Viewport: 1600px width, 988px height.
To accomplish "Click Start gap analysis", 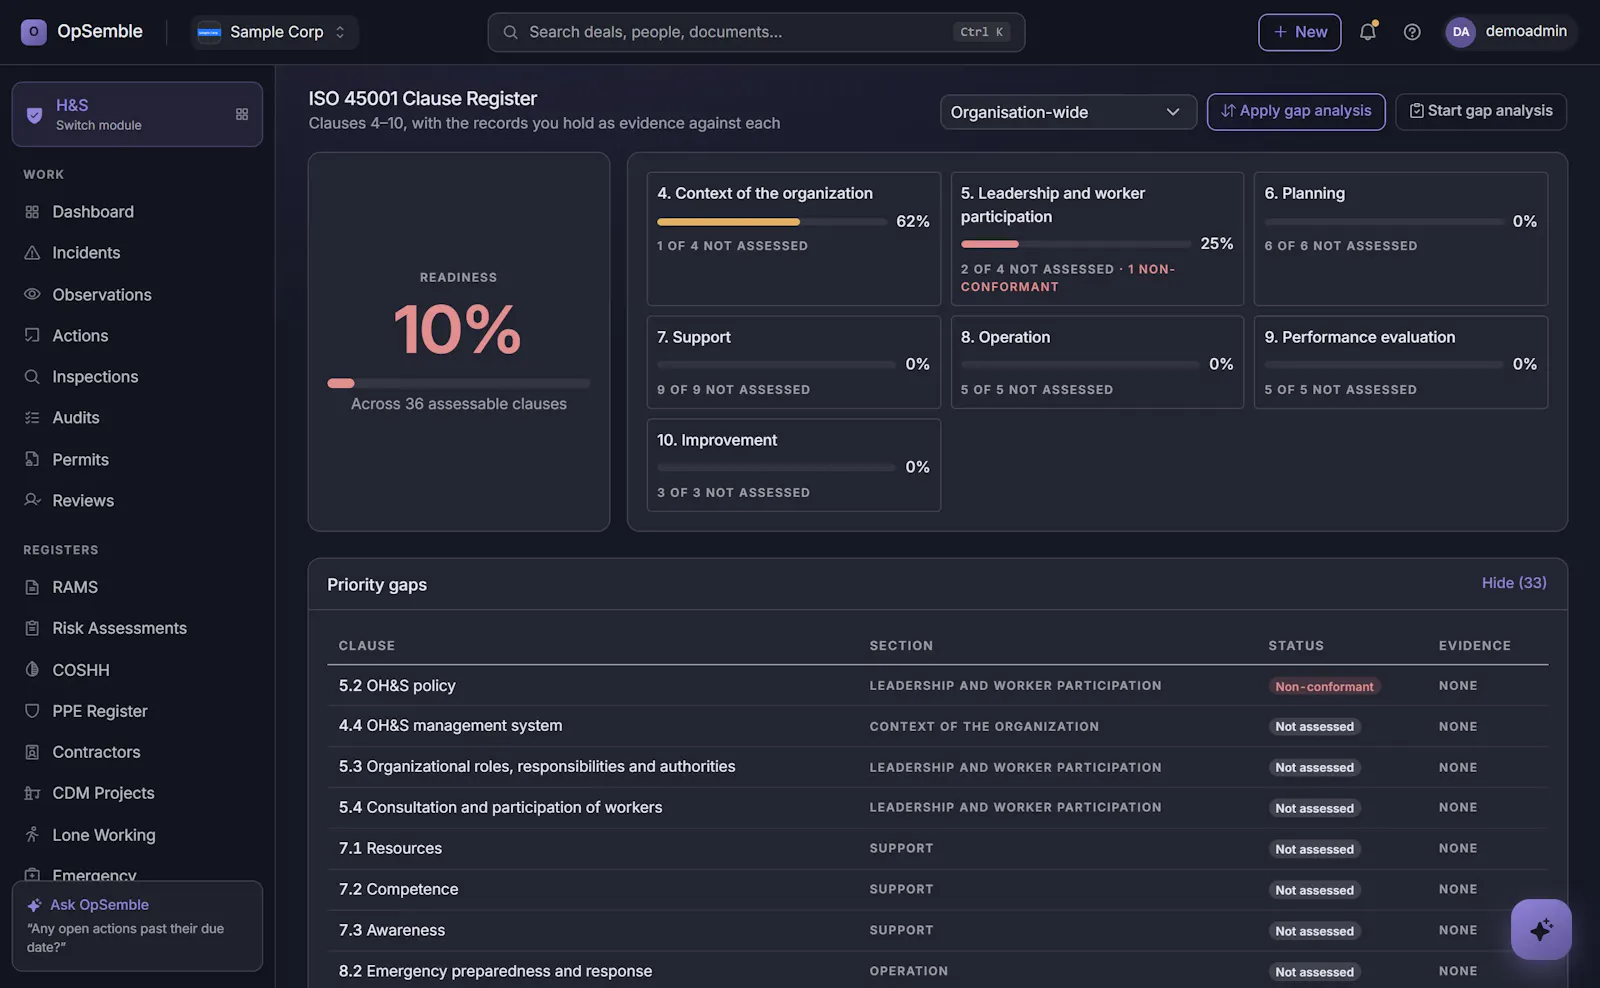I will [1481, 111].
